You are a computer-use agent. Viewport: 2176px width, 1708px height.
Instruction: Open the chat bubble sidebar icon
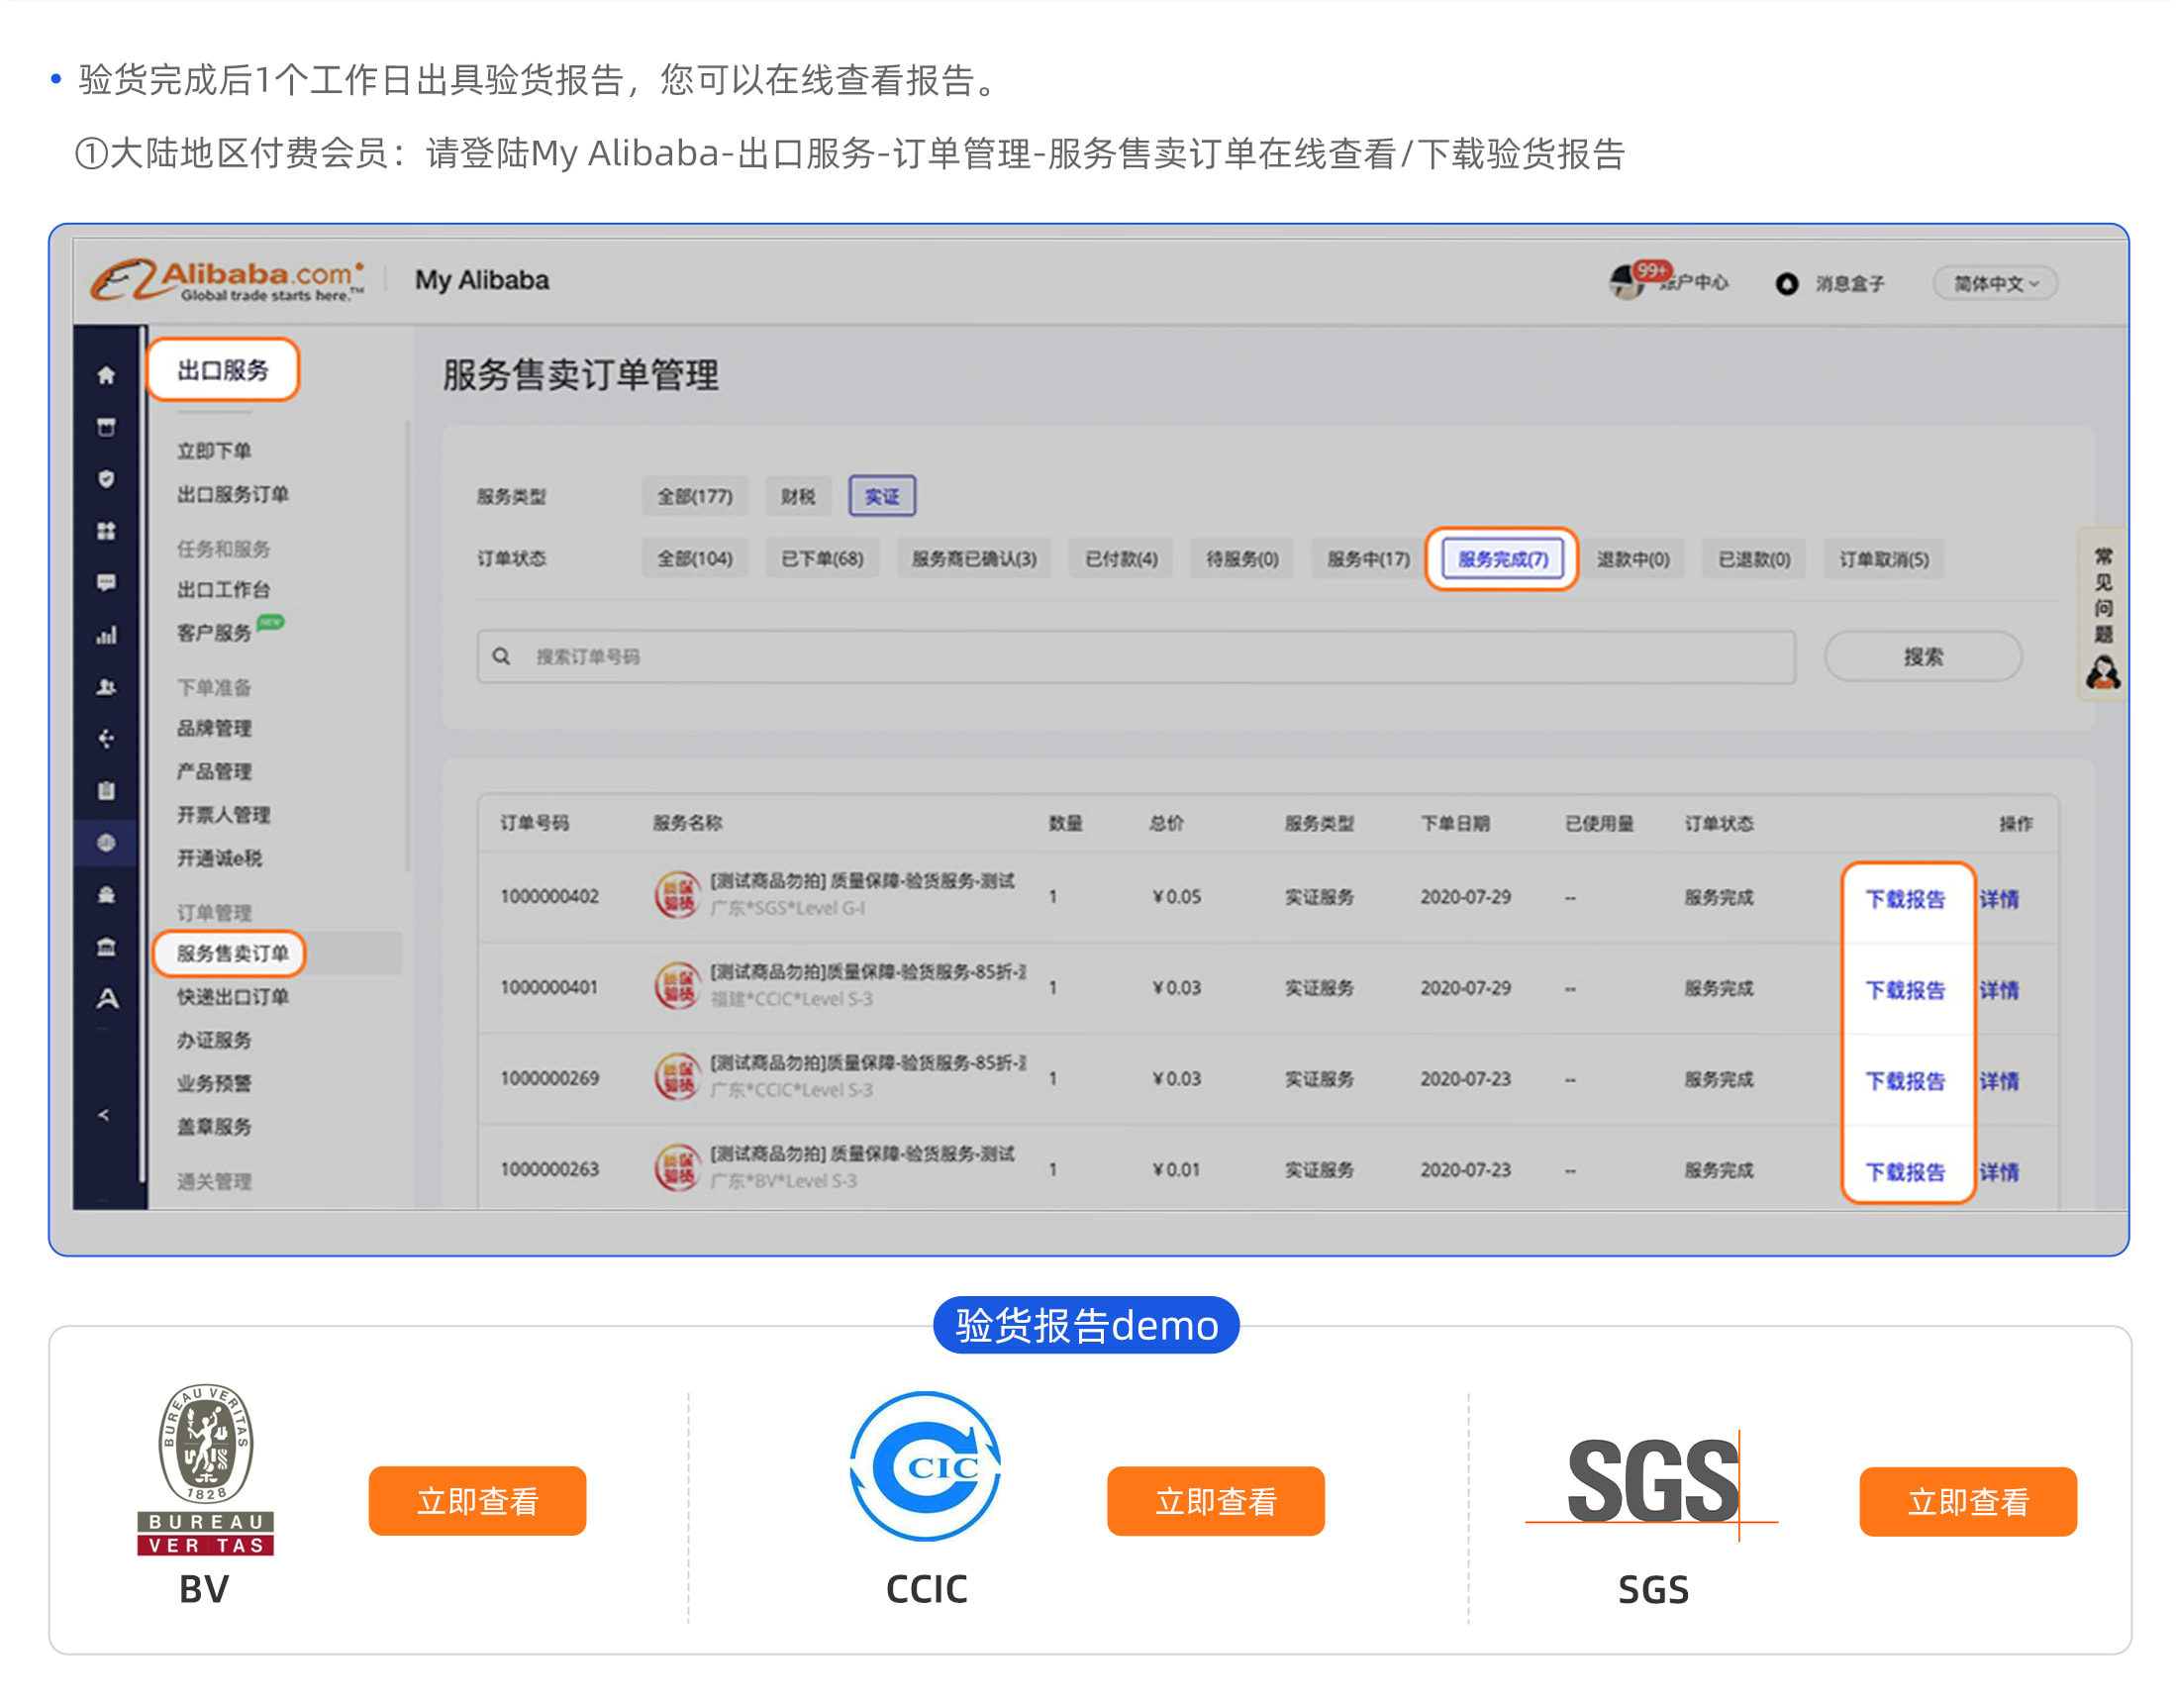coord(106,583)
